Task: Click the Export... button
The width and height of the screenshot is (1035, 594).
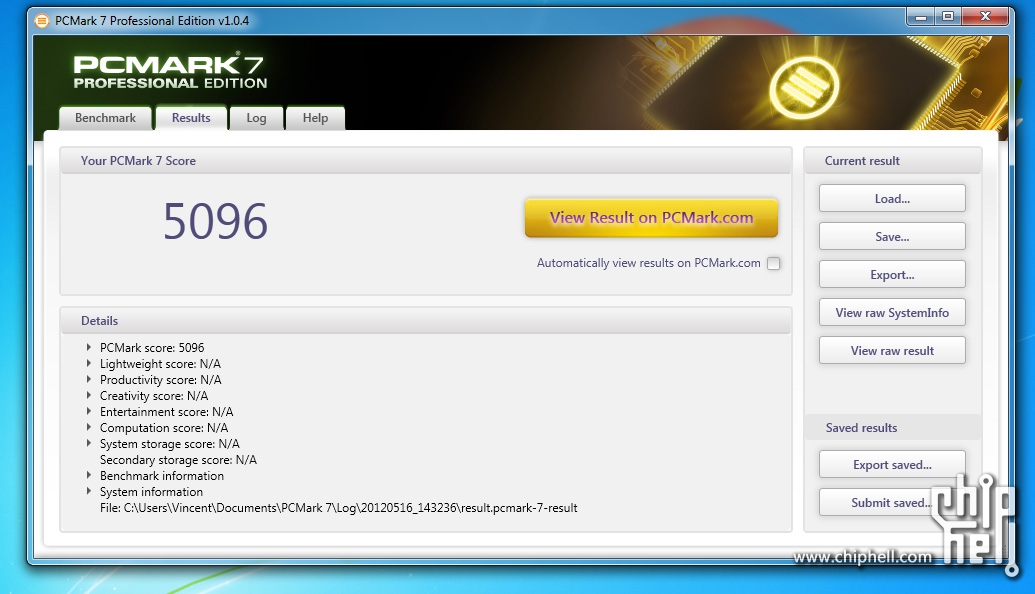Action: point(892,275)
